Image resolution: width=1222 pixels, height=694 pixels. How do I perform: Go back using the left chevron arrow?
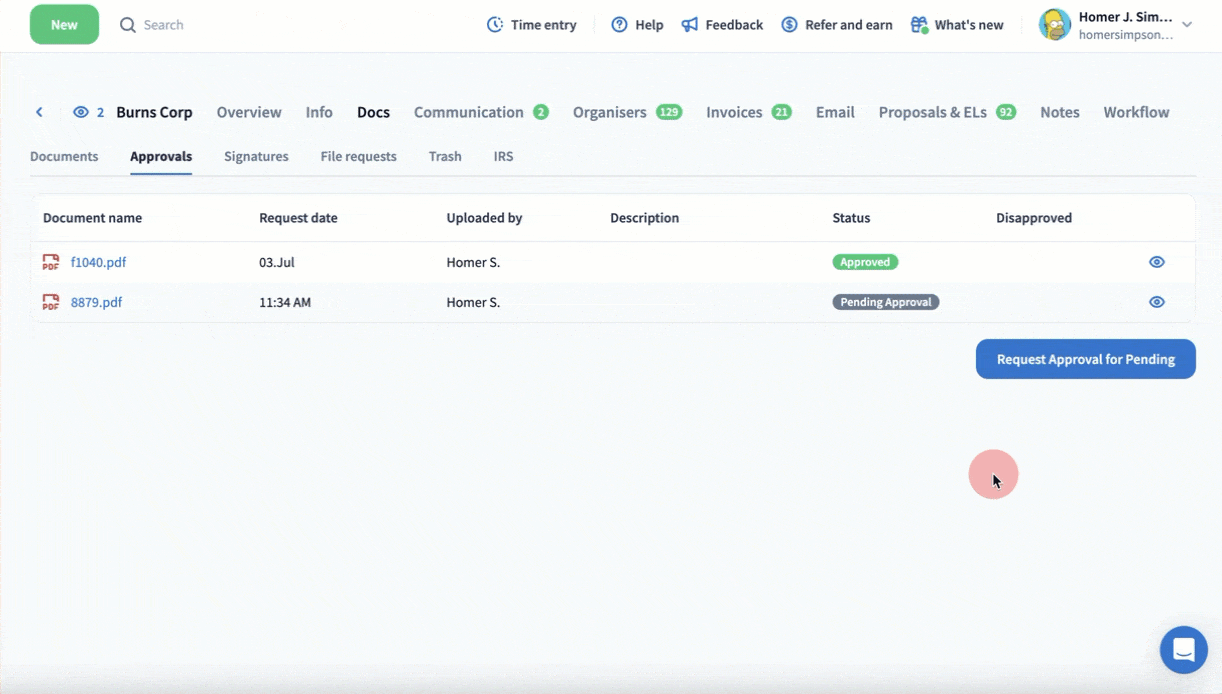pyautogui.click(x=39, y=112)
